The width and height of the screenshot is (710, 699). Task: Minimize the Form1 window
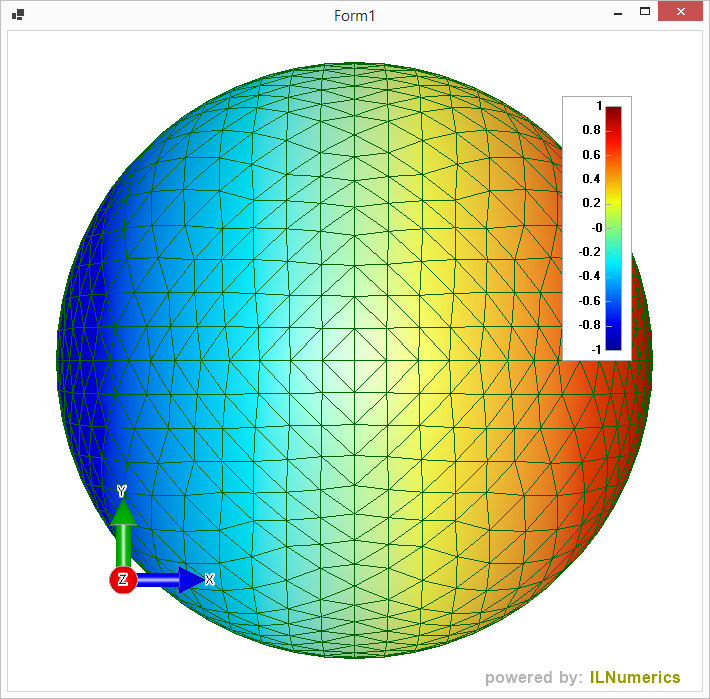click(618, 13)
